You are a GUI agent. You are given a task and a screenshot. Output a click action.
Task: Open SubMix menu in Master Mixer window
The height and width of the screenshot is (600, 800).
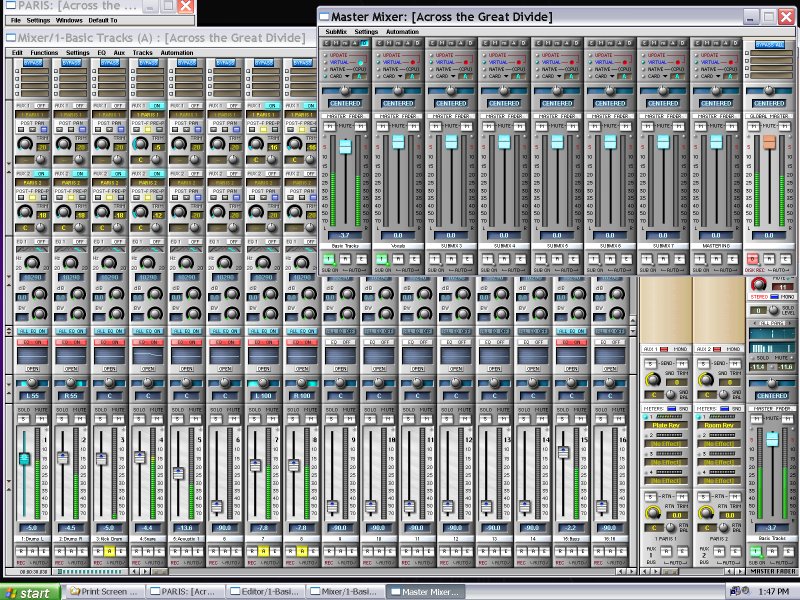[x=336, y=32]
